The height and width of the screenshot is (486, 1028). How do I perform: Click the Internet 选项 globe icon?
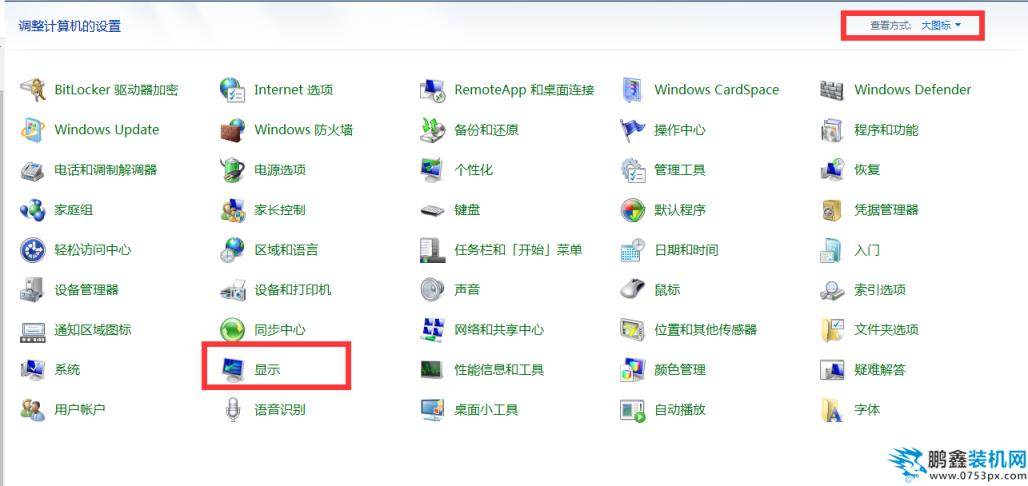[232, 89]
